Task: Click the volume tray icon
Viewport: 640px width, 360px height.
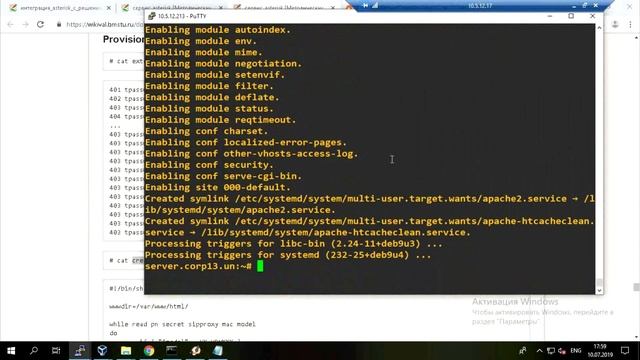Action: click(562, 351)
